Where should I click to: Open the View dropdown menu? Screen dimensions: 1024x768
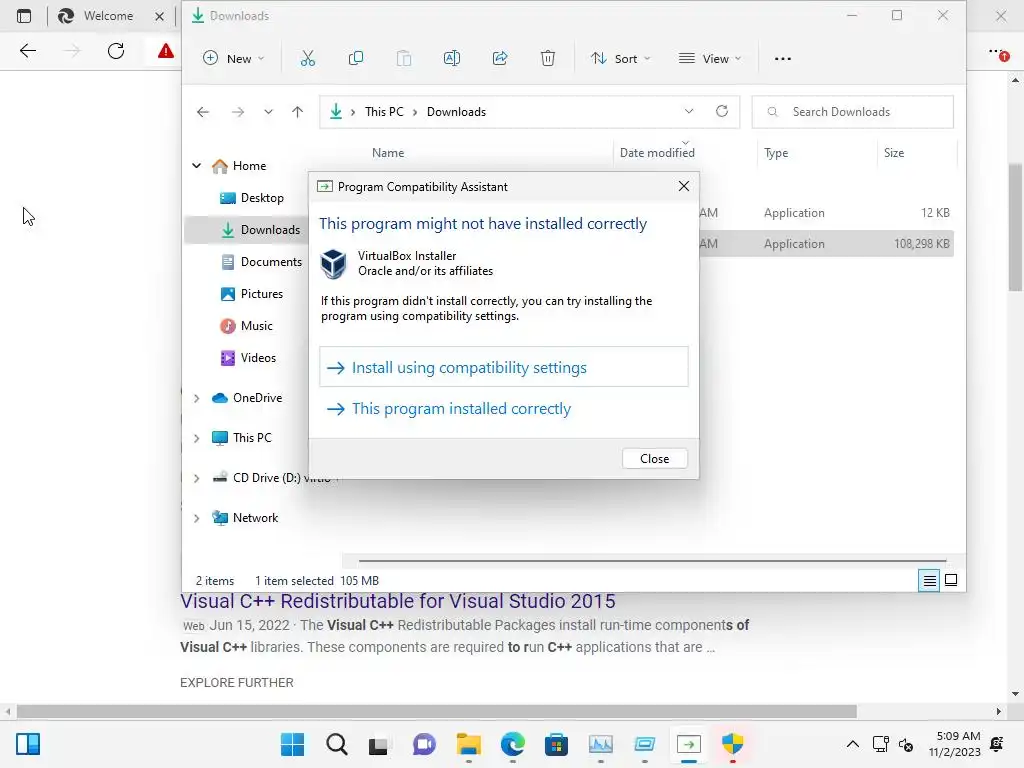(x=710, y=59)
